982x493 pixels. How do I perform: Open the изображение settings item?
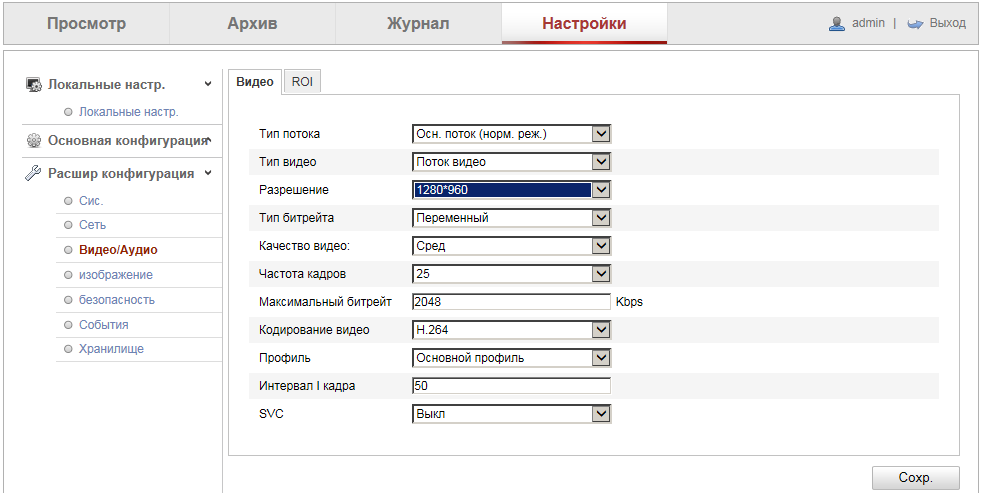pyautogui.click(x=116, y=275)
